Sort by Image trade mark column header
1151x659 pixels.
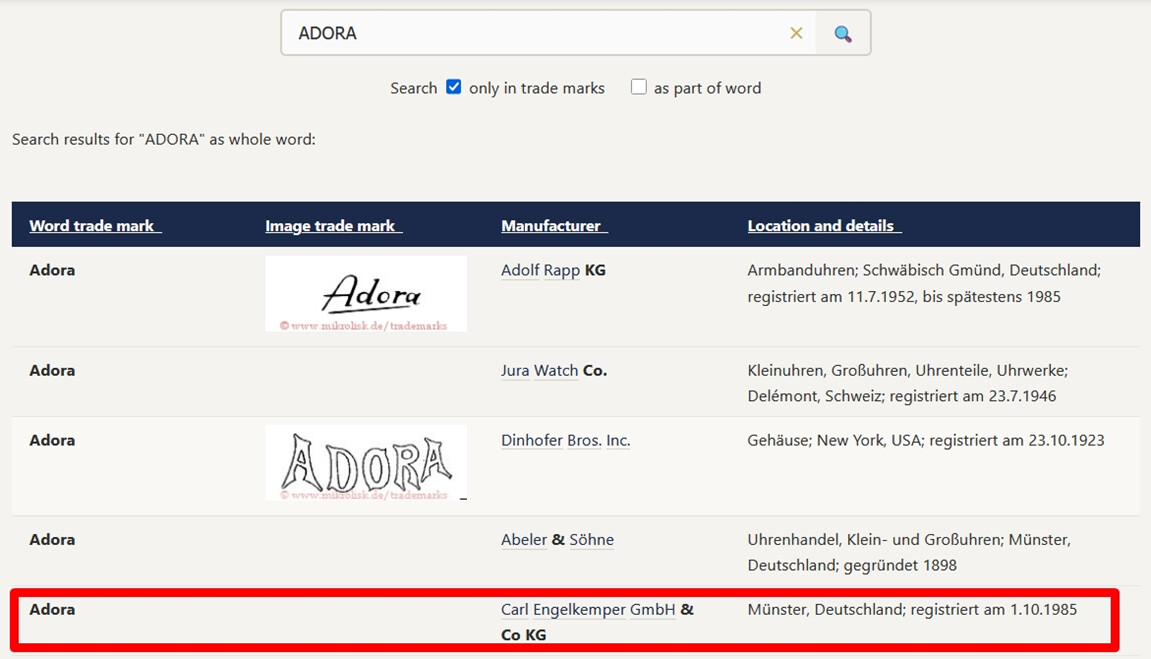pos(333,225)
